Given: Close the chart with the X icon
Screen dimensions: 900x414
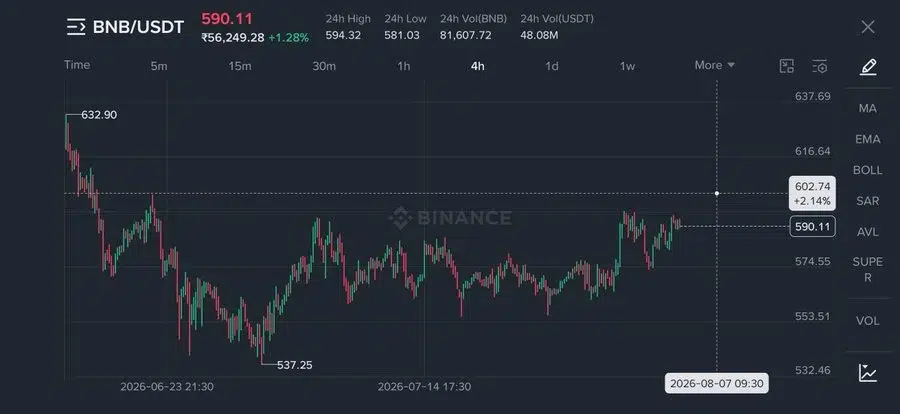Looking at the screenshot, I should 868,27.
